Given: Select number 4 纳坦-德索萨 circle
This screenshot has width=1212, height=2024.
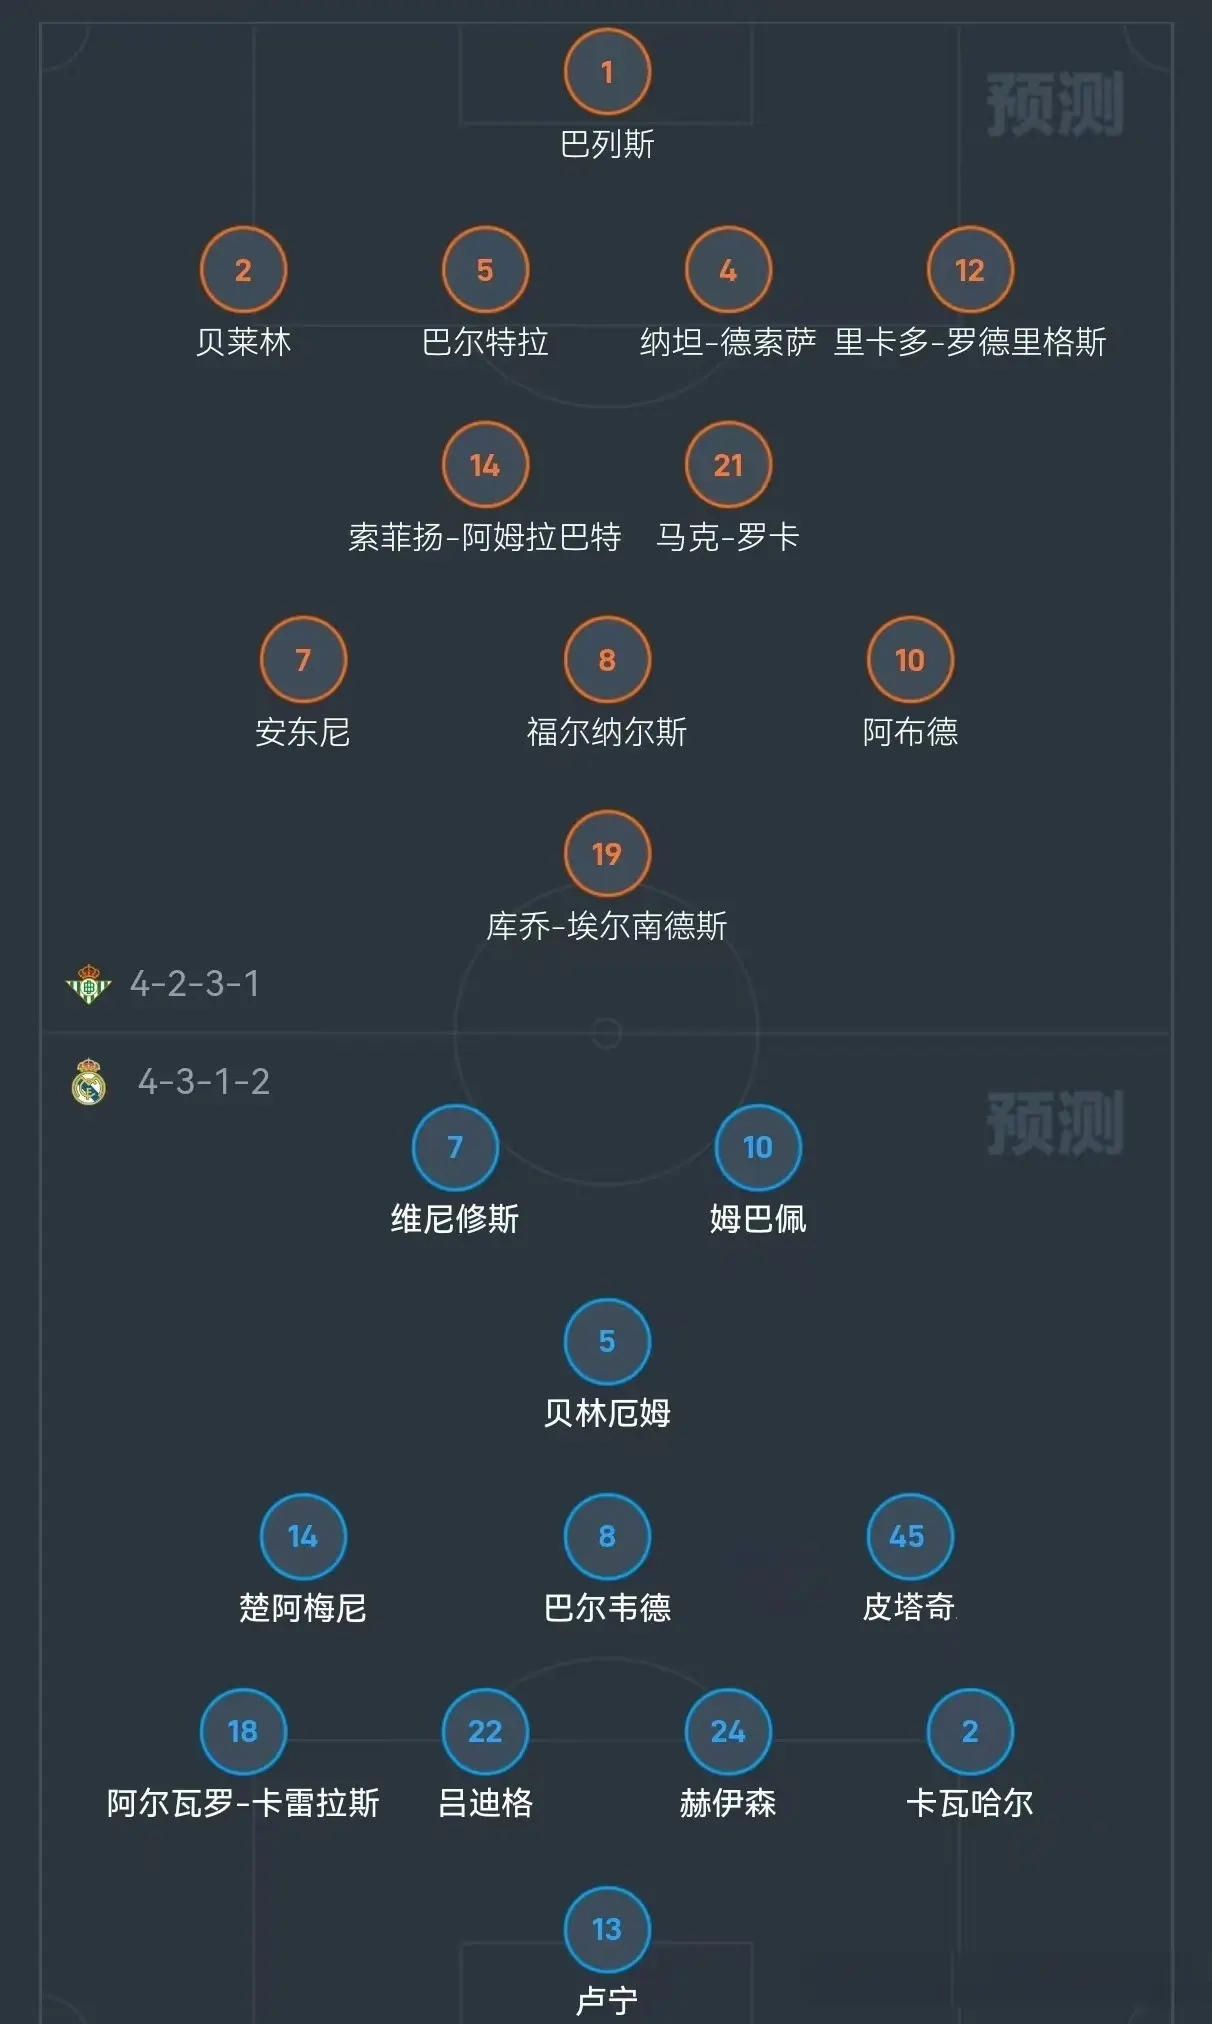Looking at the screenshot, I should 728,270.
